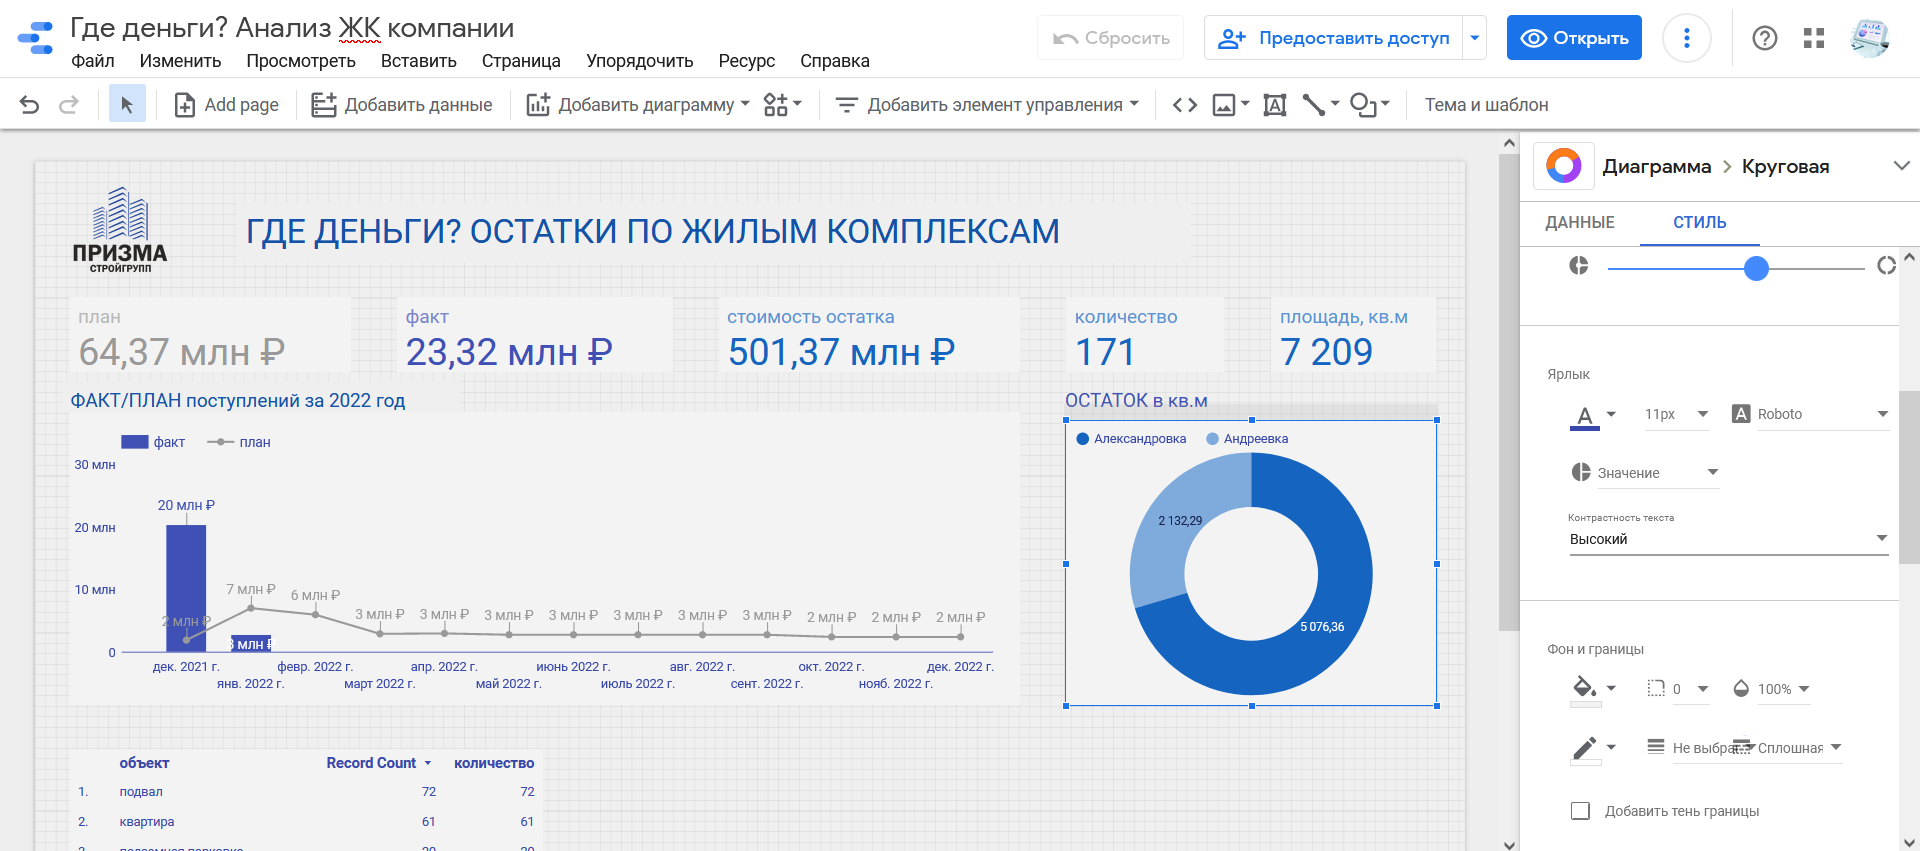The height and width of the screenshot is (851, 1920).
Task: Click Предоставить доступ share button
Action: 1333,38
